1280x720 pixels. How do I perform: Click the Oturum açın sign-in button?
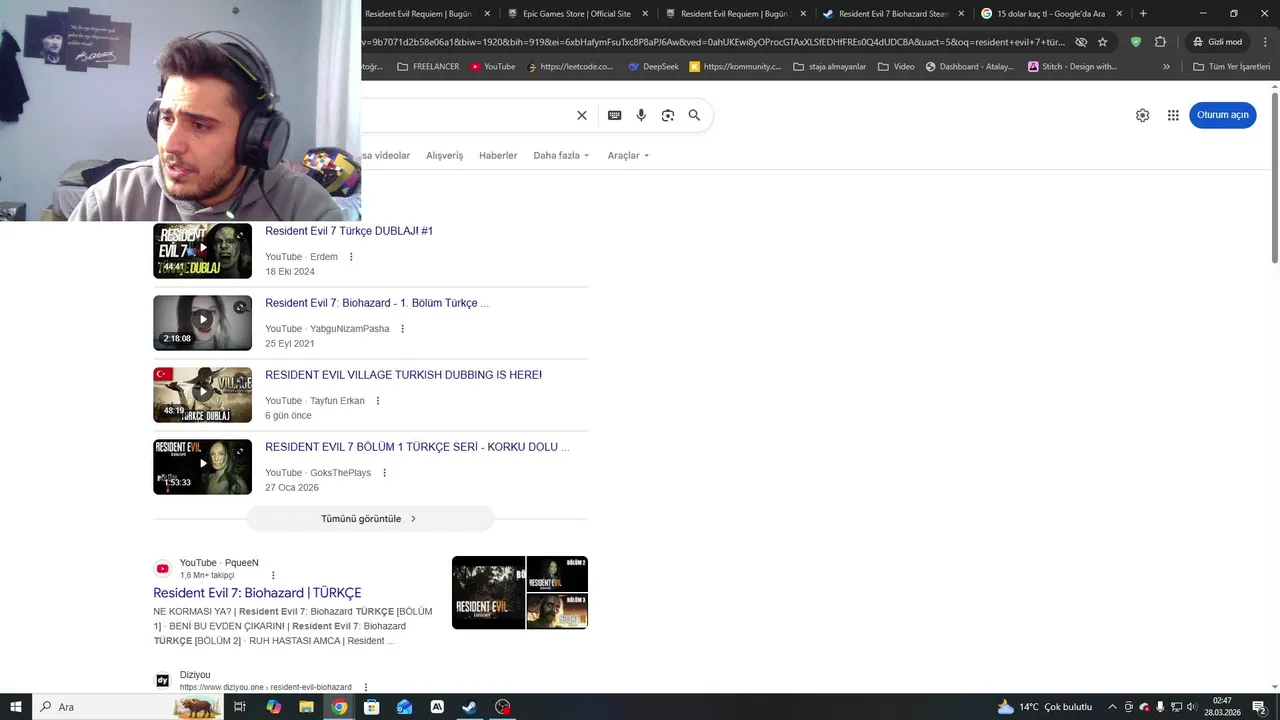pos(1222,115)
